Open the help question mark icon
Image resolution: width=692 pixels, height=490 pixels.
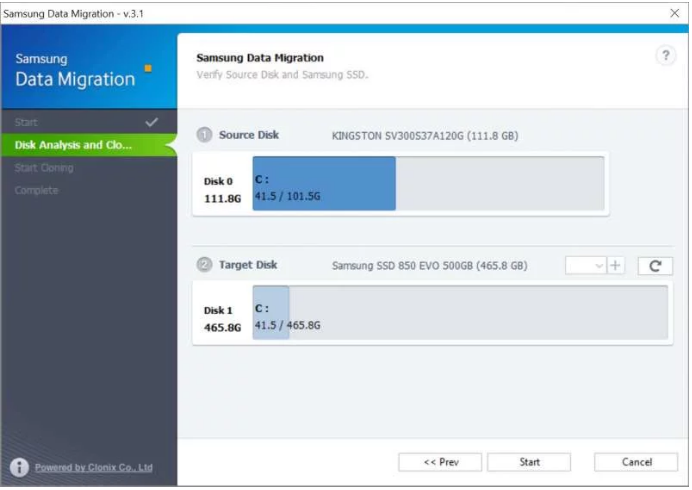pyautogui.click(x=666, y=56)
